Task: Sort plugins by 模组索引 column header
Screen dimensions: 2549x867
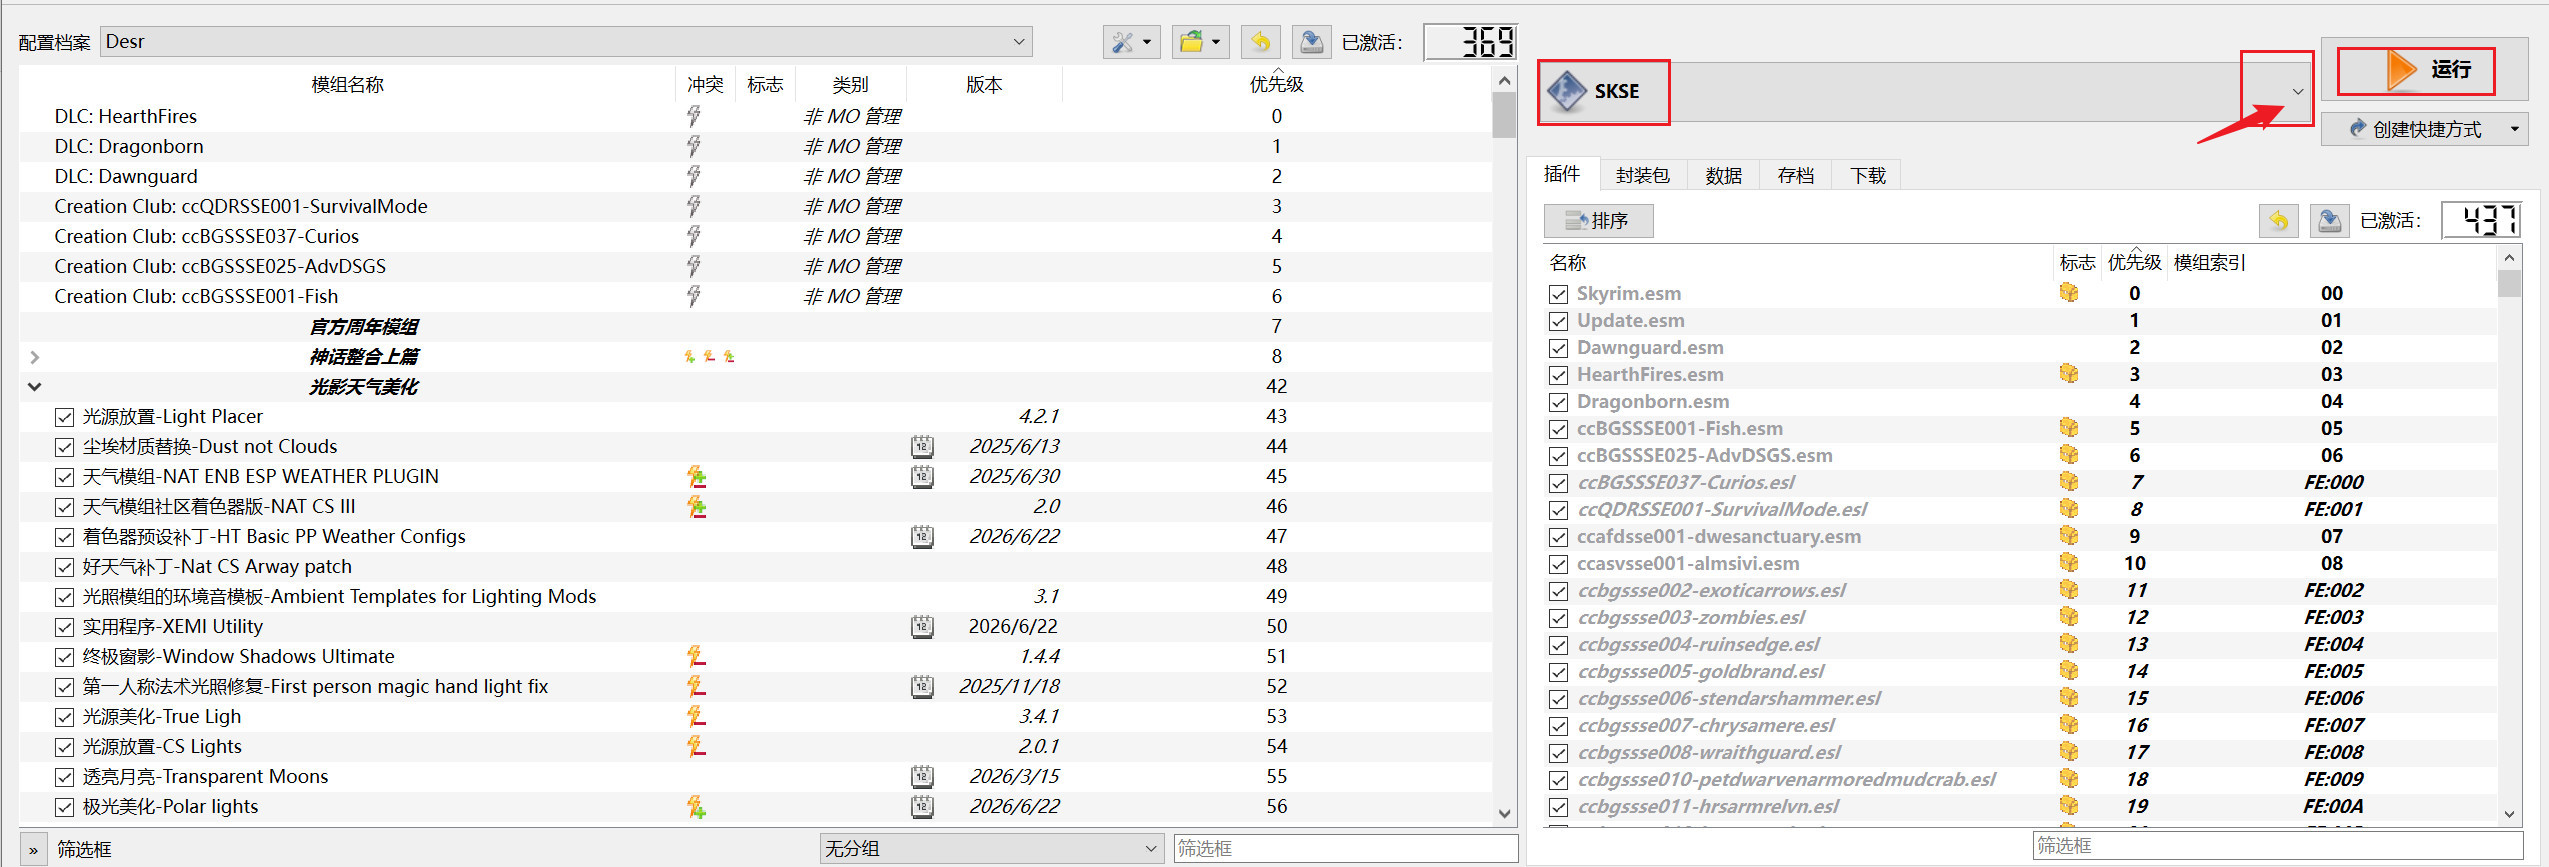Action: (2209, 263)
